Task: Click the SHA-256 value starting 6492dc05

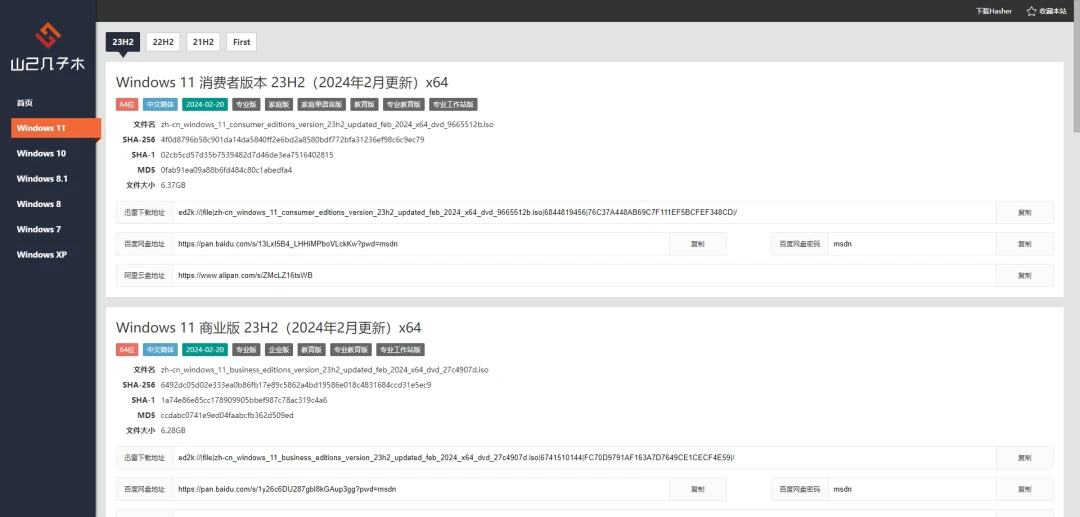Action: click(x=295, y=385)
